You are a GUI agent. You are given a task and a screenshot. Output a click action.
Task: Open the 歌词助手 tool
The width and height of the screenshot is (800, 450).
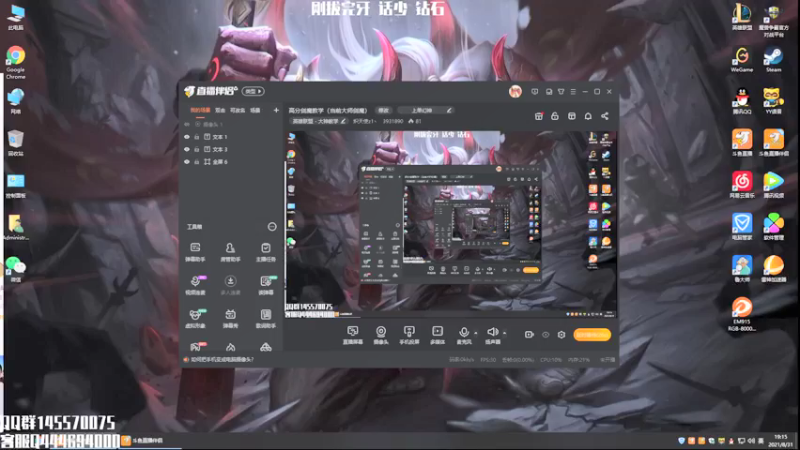tap(265, 318)
